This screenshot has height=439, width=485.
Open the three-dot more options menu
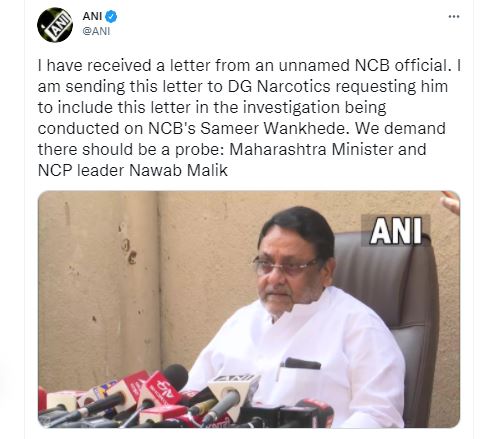click(454, 17)
